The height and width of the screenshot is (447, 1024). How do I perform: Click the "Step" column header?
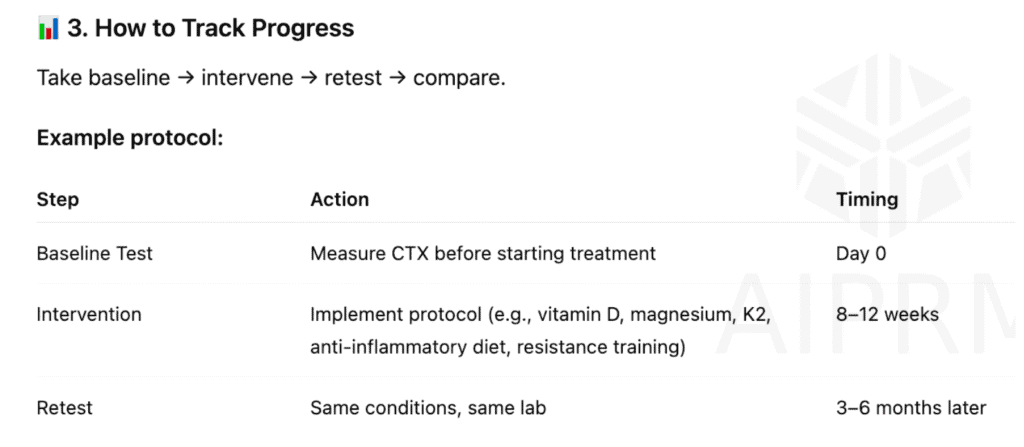[57, 199]
